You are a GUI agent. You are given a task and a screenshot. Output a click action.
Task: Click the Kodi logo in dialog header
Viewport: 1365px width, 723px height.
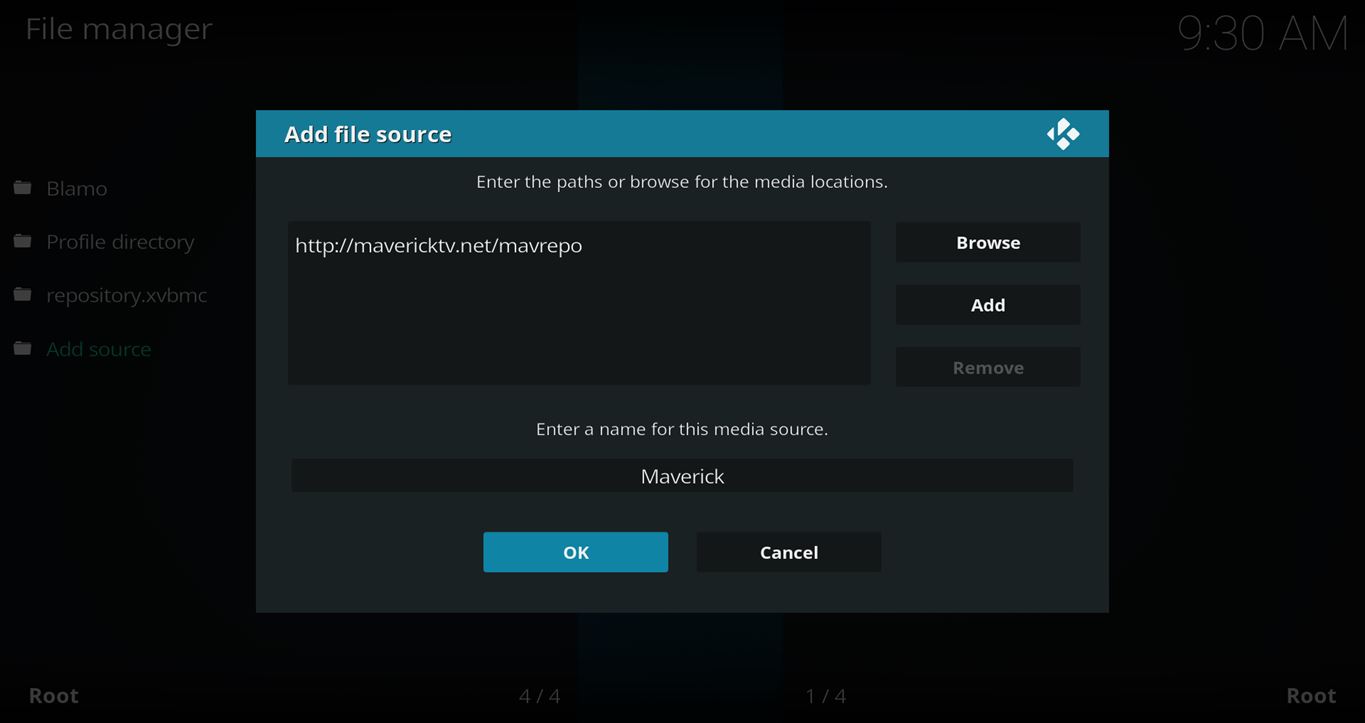coord(1062,134)
